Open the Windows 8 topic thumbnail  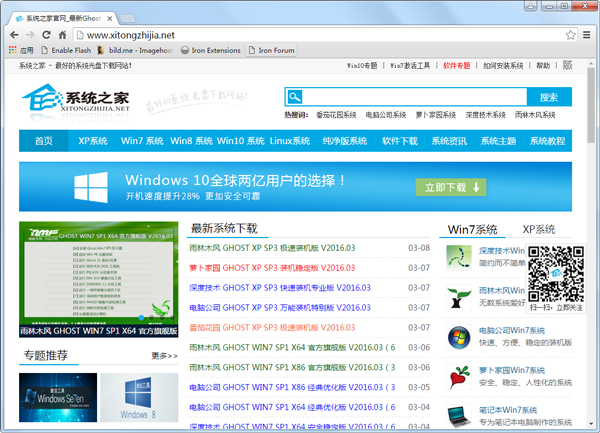139,397
